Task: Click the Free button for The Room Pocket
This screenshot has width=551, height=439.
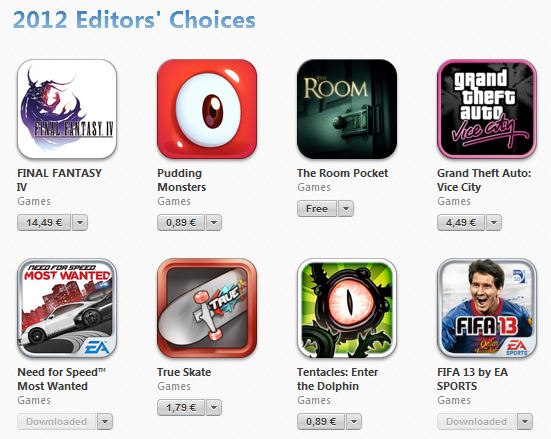Action: (317, 208)
